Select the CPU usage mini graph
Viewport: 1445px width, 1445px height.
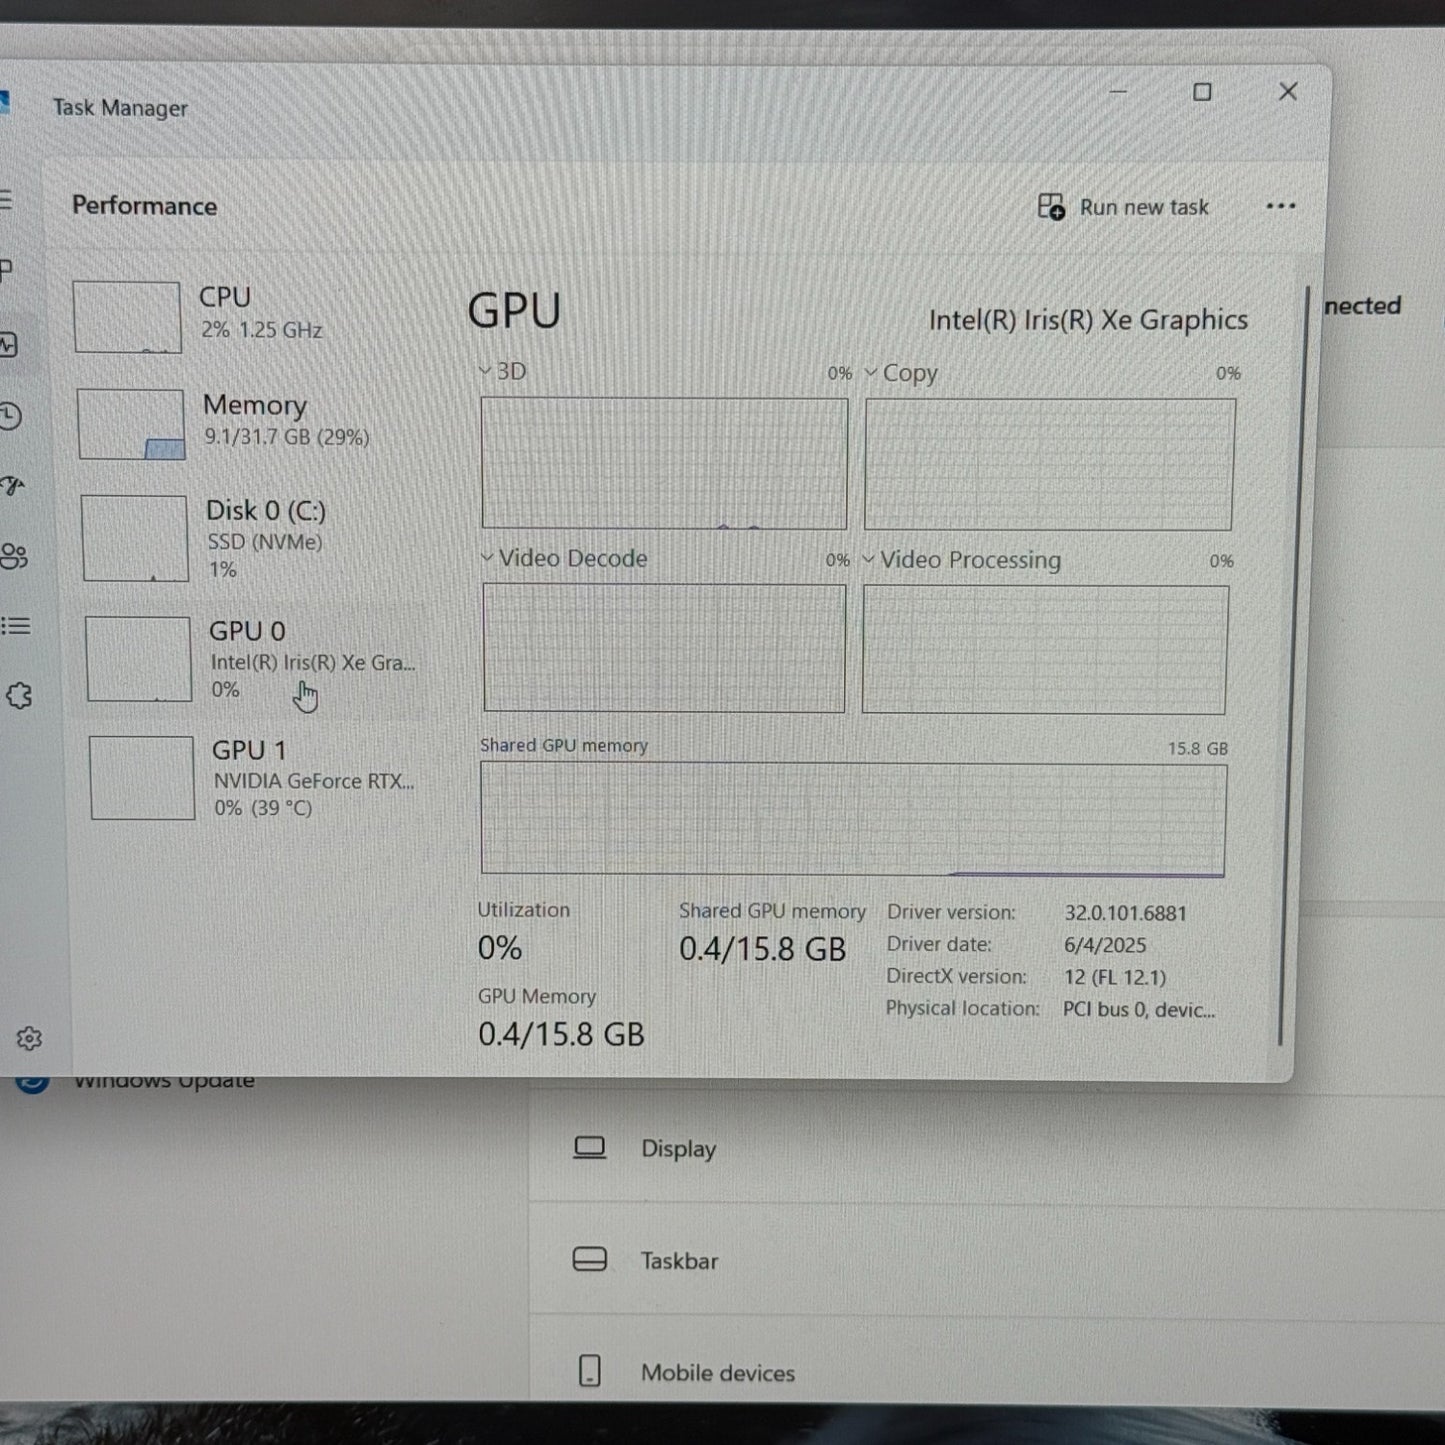(x=127, y=316)
